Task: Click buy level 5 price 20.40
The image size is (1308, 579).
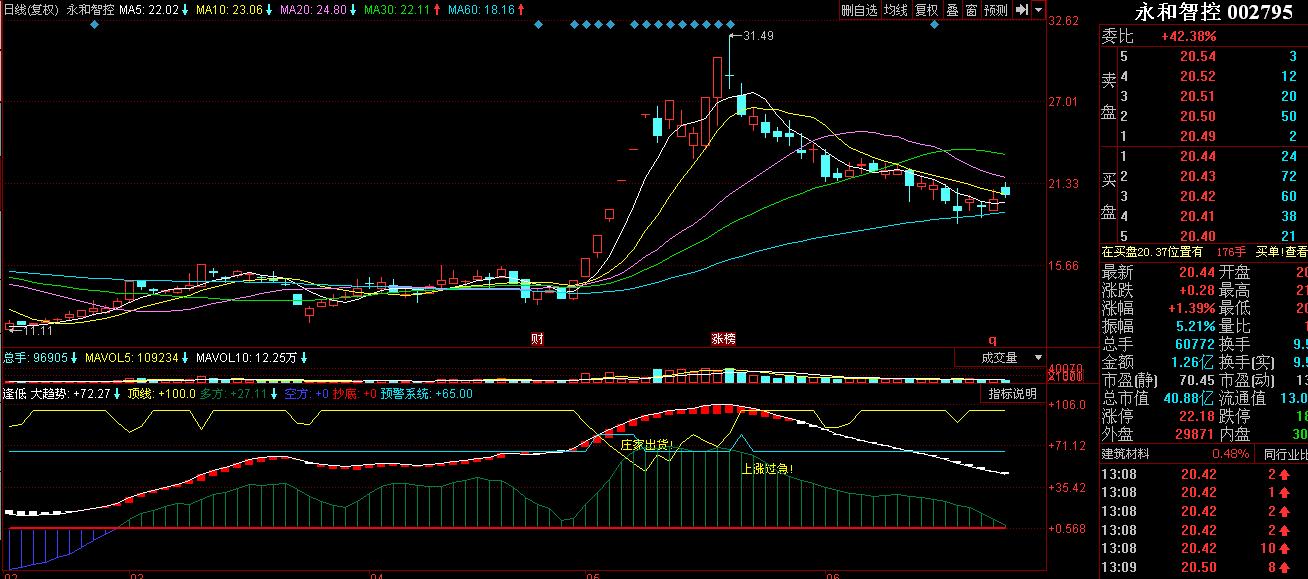Action: (1198, 237)
